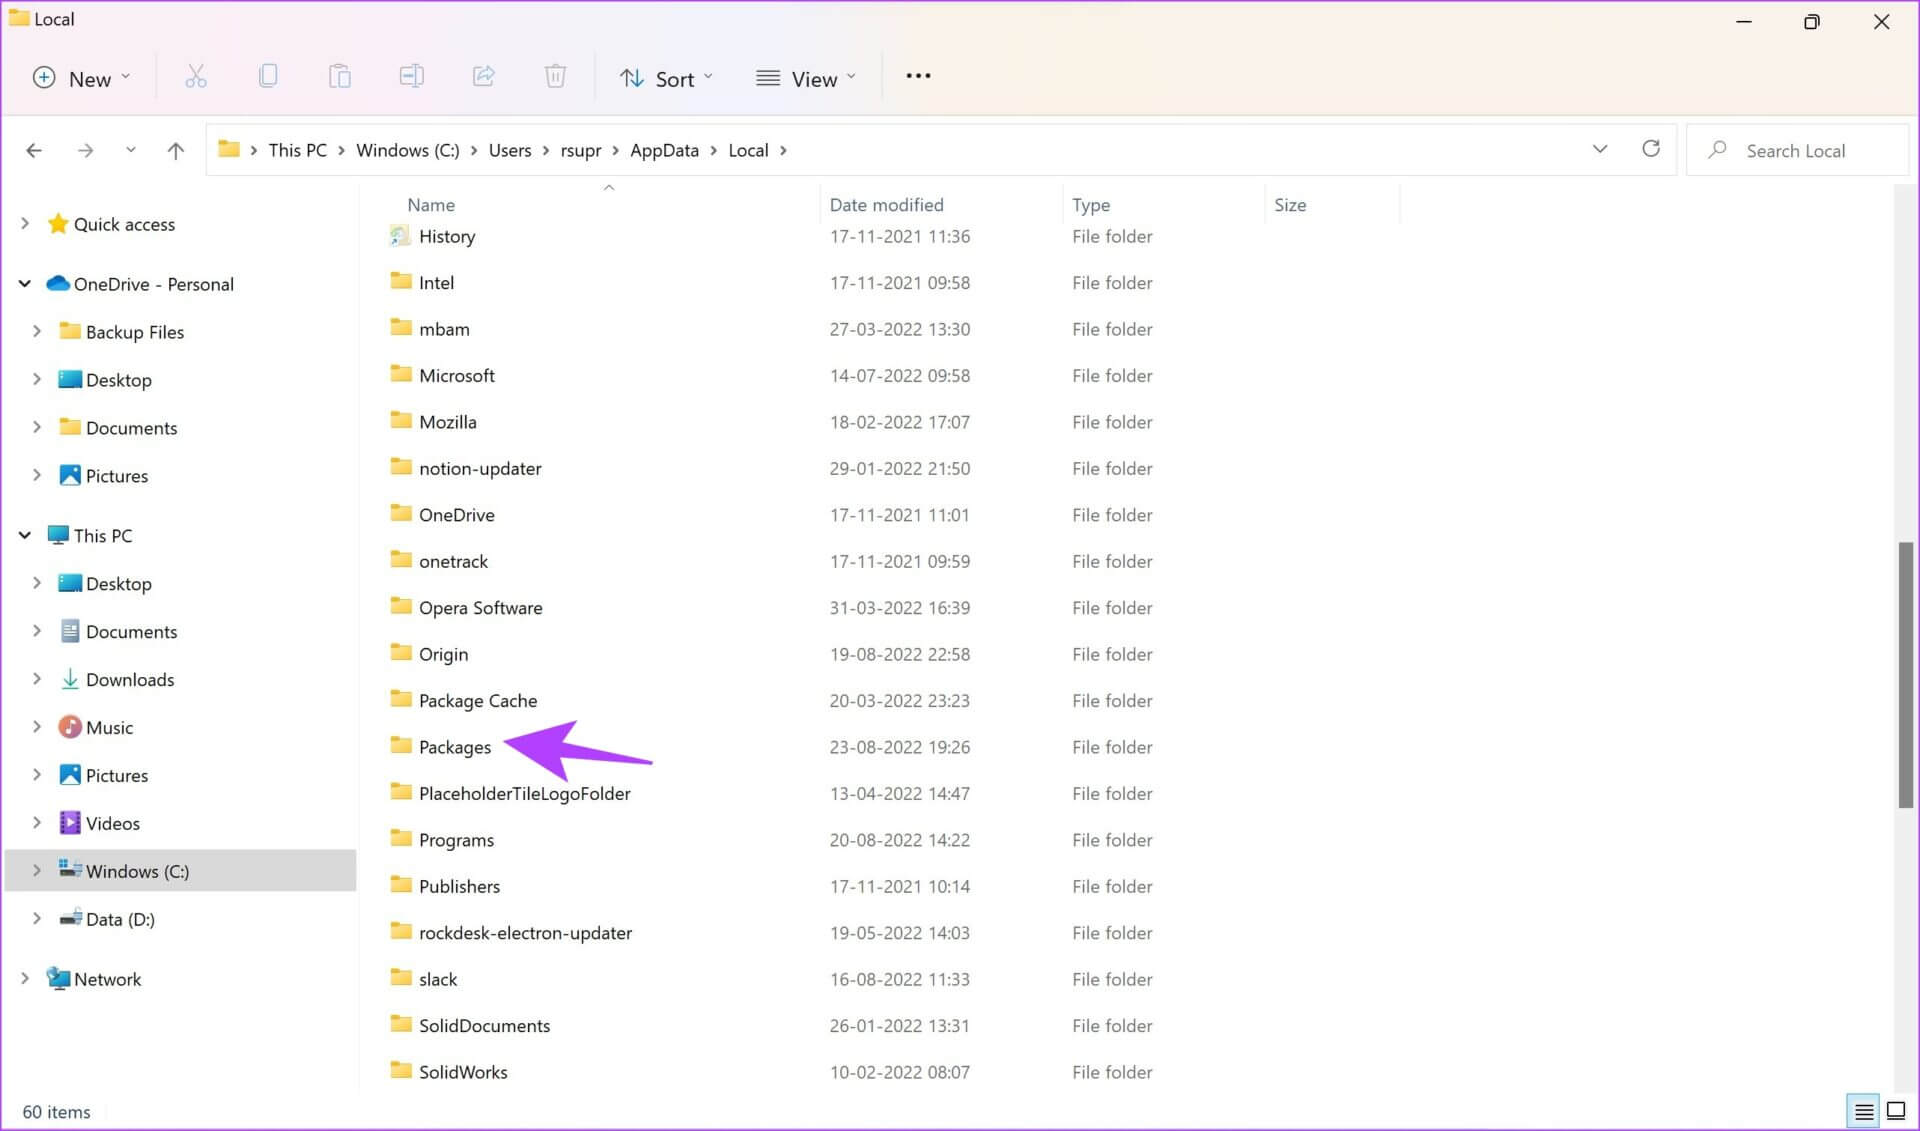Select the Package Cache folder
The width and height of the screenshot is (1920, 1131).
coord(478,700)
